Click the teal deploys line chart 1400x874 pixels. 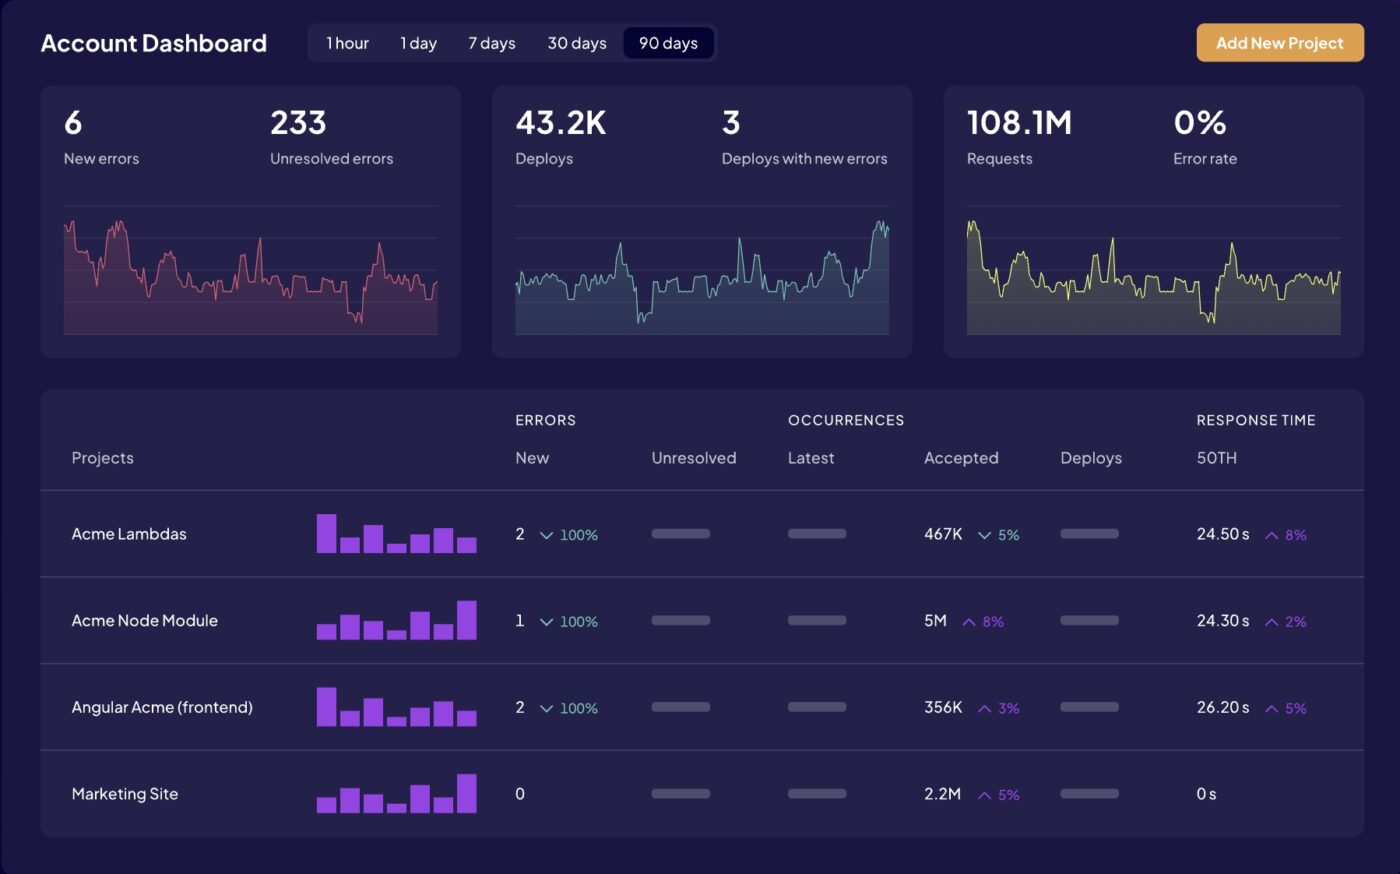click(702, 275)
